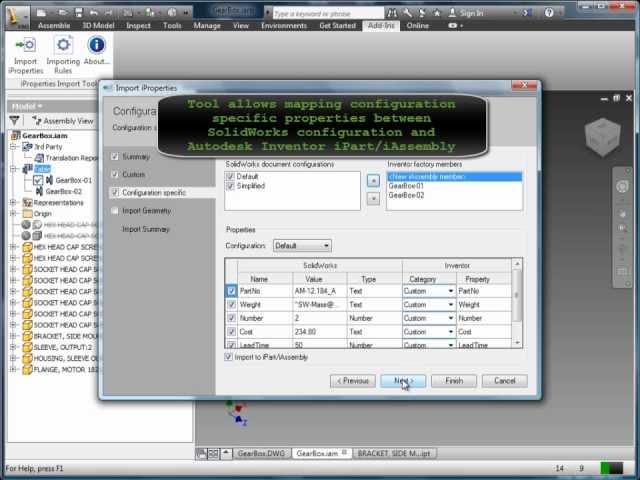The width and height of the screenshot is (640, 480).
Task: Open the Assemble ribbon tab
Action: pos(54,25)
